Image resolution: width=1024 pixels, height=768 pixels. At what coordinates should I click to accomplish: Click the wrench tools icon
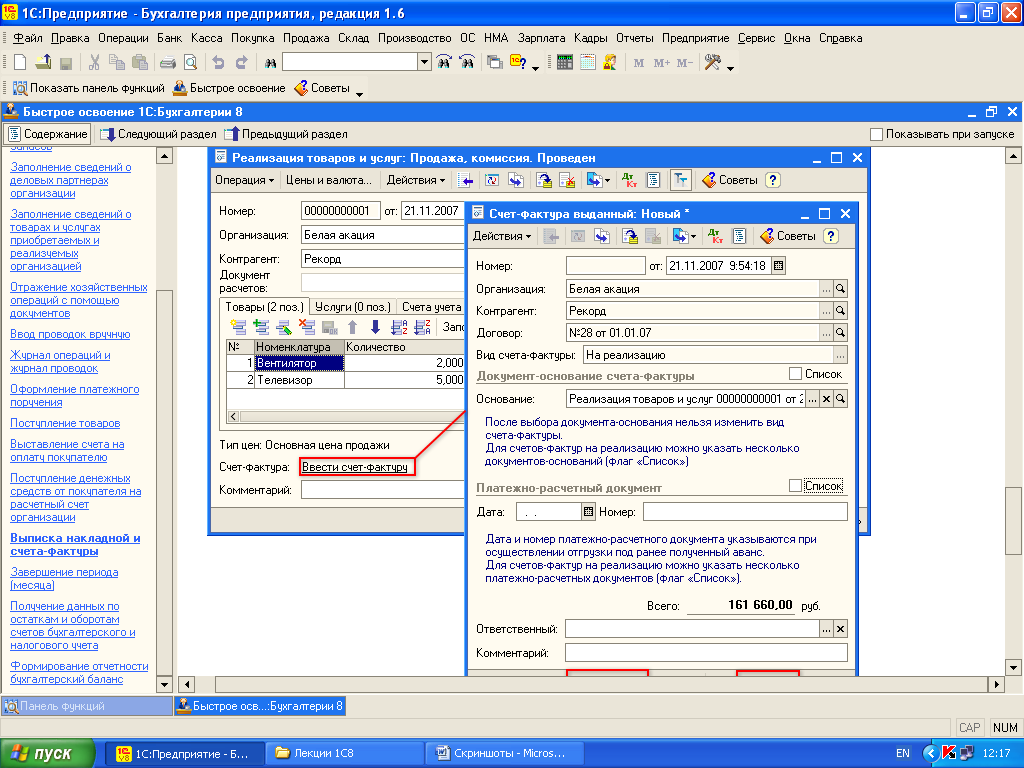click(x=712, y=63)
